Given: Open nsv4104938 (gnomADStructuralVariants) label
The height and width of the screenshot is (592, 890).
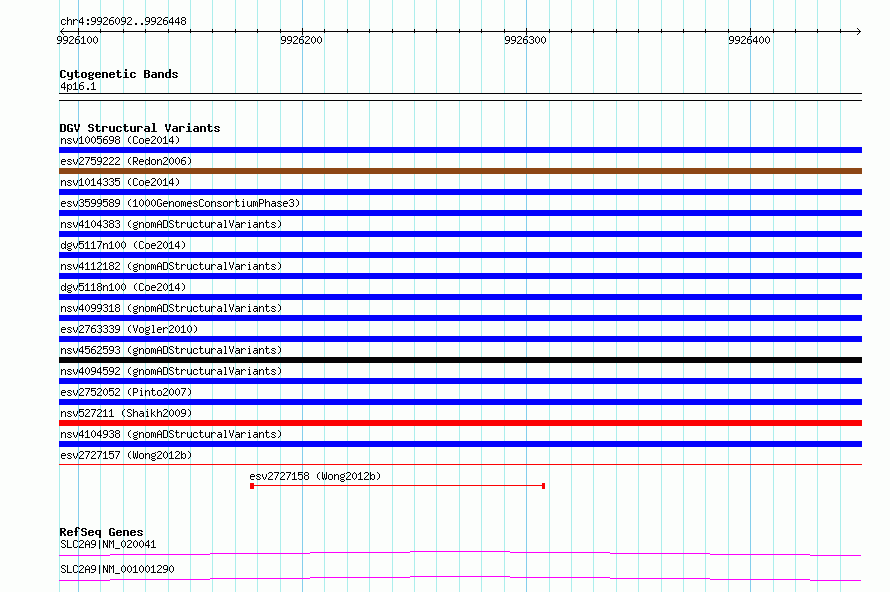Looking at the screenshot, I should pos(171,434).
